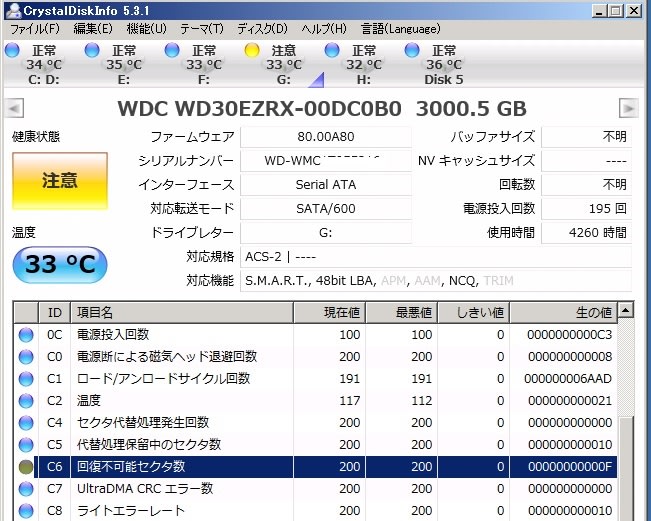Click the status orb of row C0
Image resolution: width=651 pixels, height=521 pixels.
(26, 357)
